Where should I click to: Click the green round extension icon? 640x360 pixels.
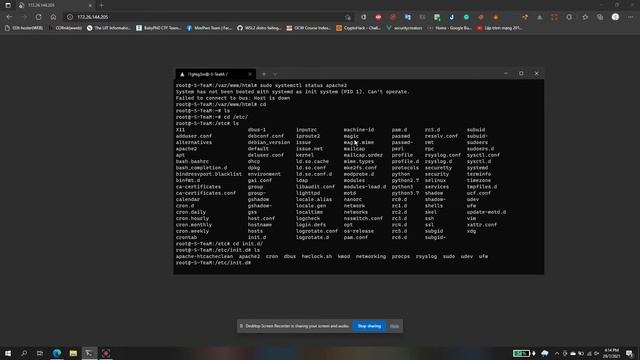click(x=466, y=17)
